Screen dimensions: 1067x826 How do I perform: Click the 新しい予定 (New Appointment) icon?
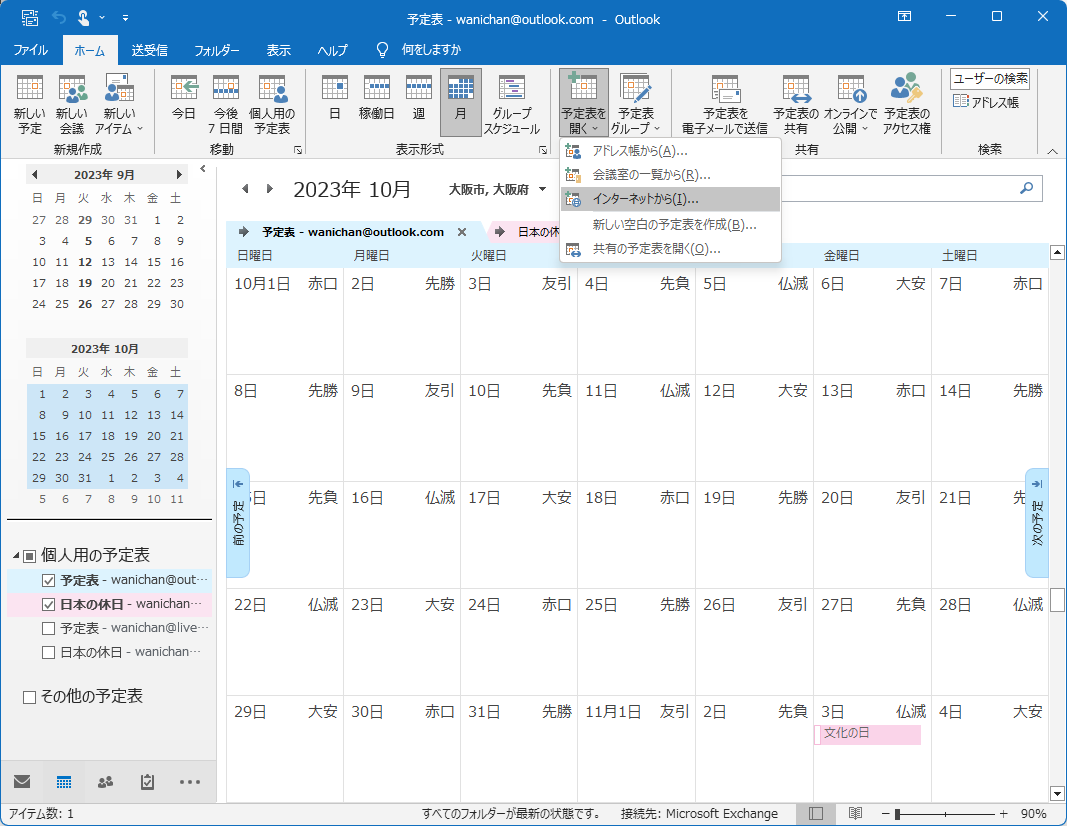tap(29, 104)
